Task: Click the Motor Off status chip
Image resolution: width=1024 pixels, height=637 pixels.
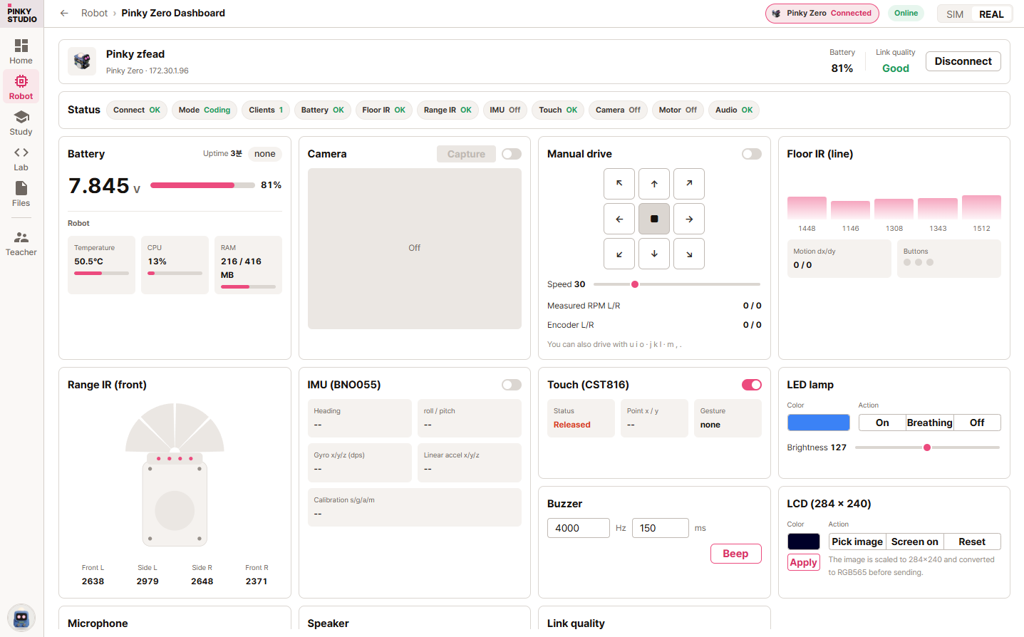Action: [678, 110]
